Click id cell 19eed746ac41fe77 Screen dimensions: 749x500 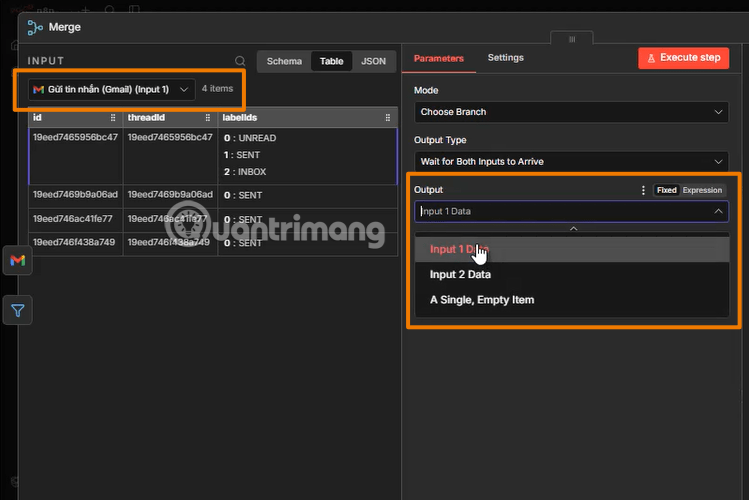[x=73, y=218]
